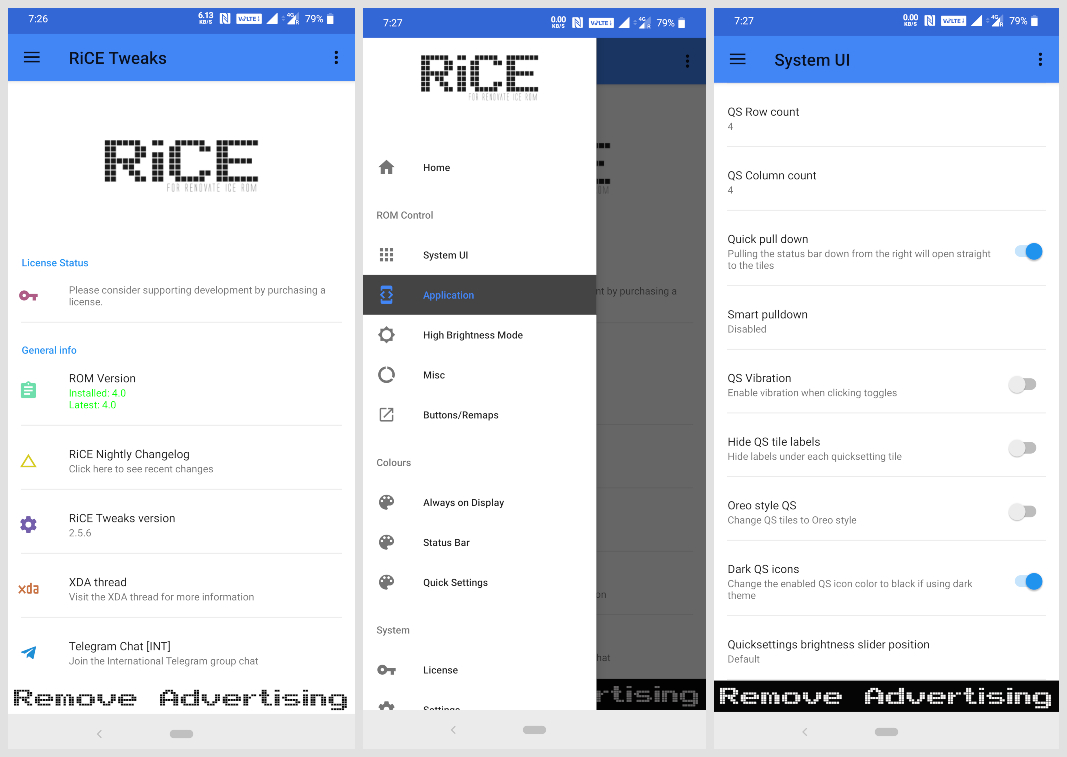Open Telegram Chat [INT] entry
This screenshot has width=1067, height=757.
point(181,652)
